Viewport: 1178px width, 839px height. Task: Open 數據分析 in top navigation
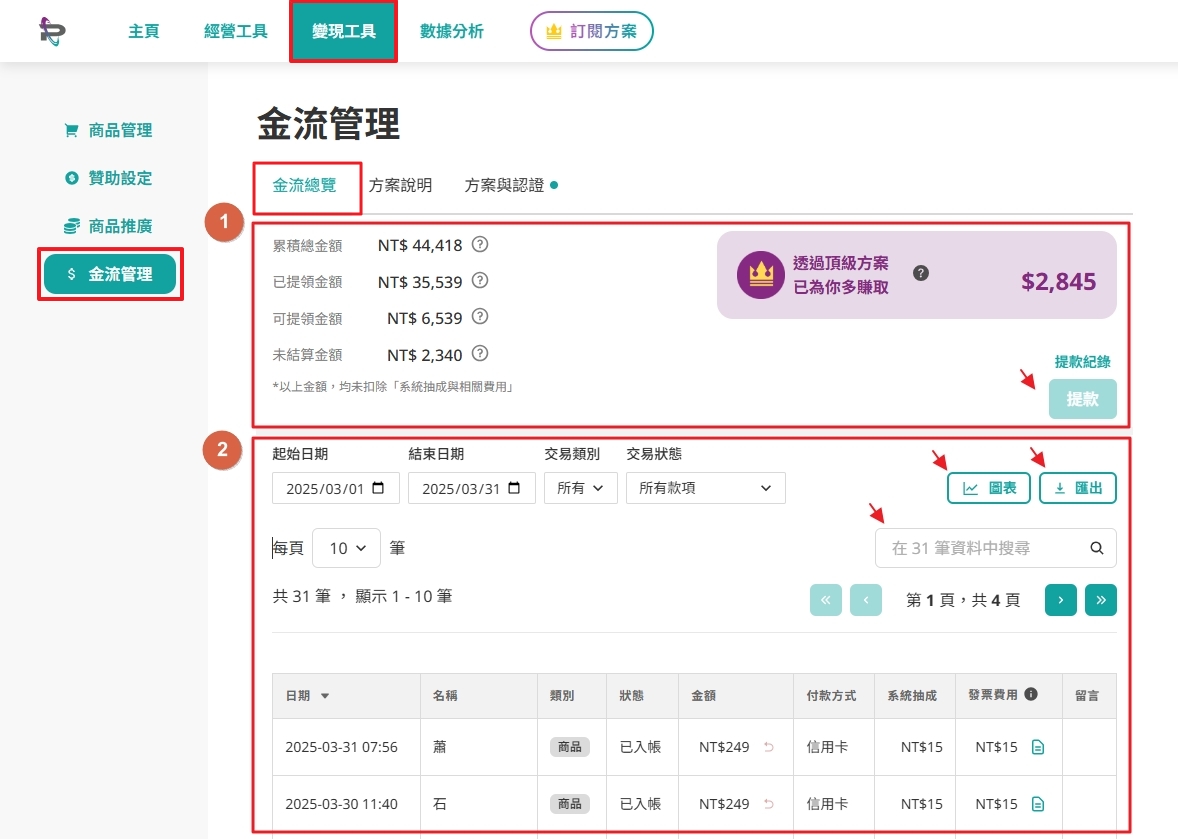point(452,32)
